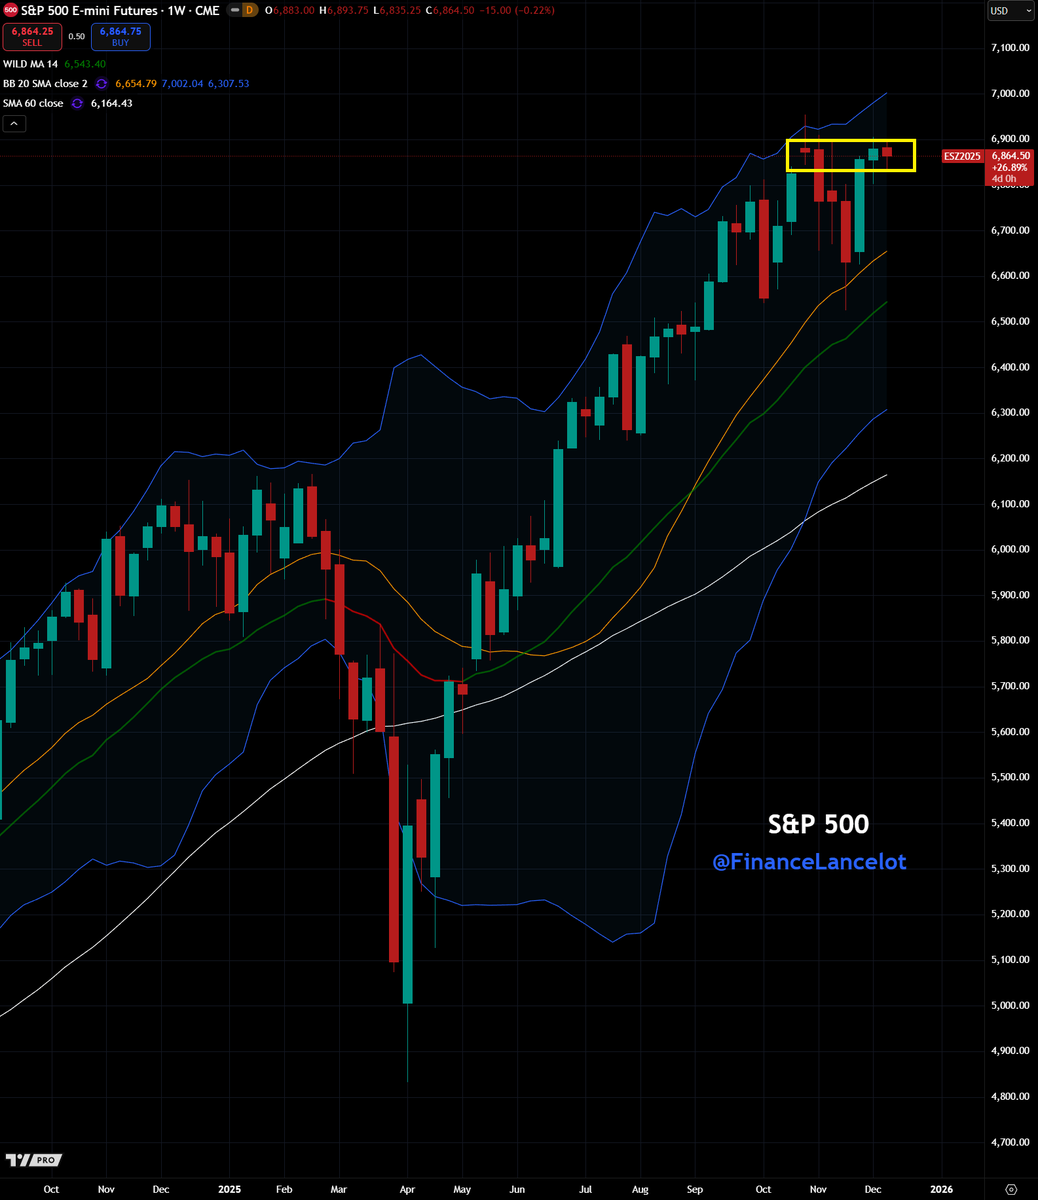Viewport: 1038px width, 1200px height.
Task: Click the purple refresh icon beside BB 20
Action: tap(102, 84)
